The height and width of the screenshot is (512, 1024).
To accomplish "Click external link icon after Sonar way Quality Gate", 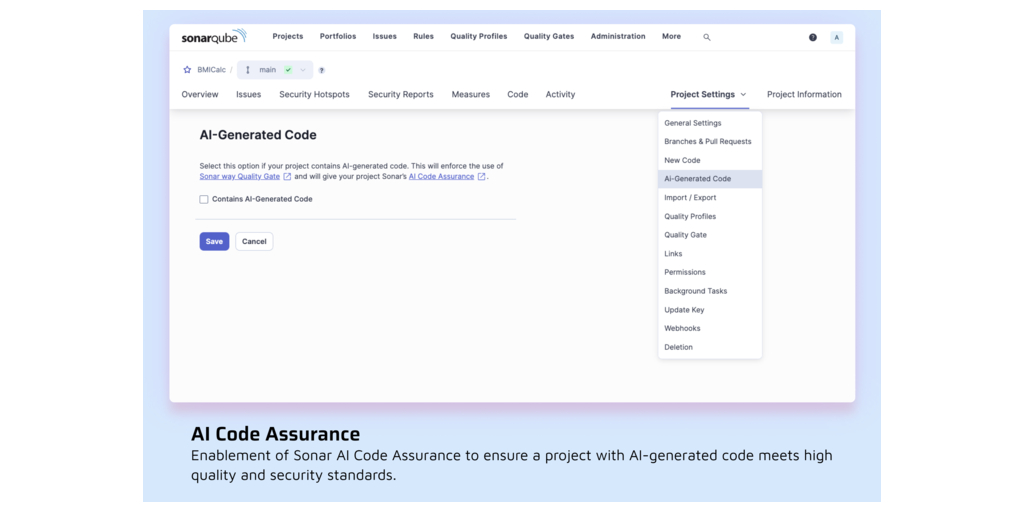I will click(288, 177).
